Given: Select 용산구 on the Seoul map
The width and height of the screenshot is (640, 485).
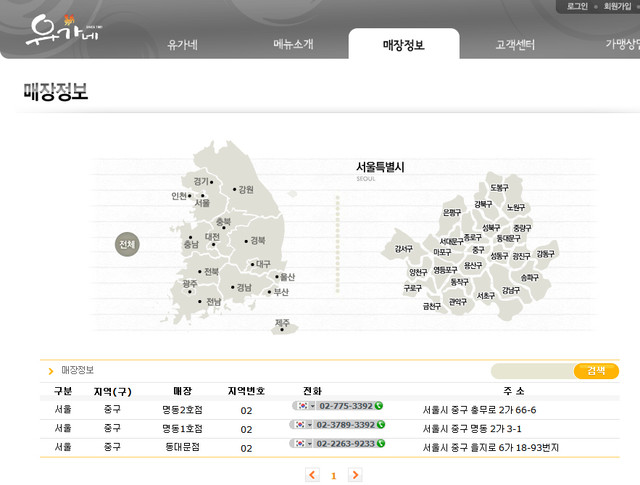Looking at the screenshot, I should coord(473,265).
